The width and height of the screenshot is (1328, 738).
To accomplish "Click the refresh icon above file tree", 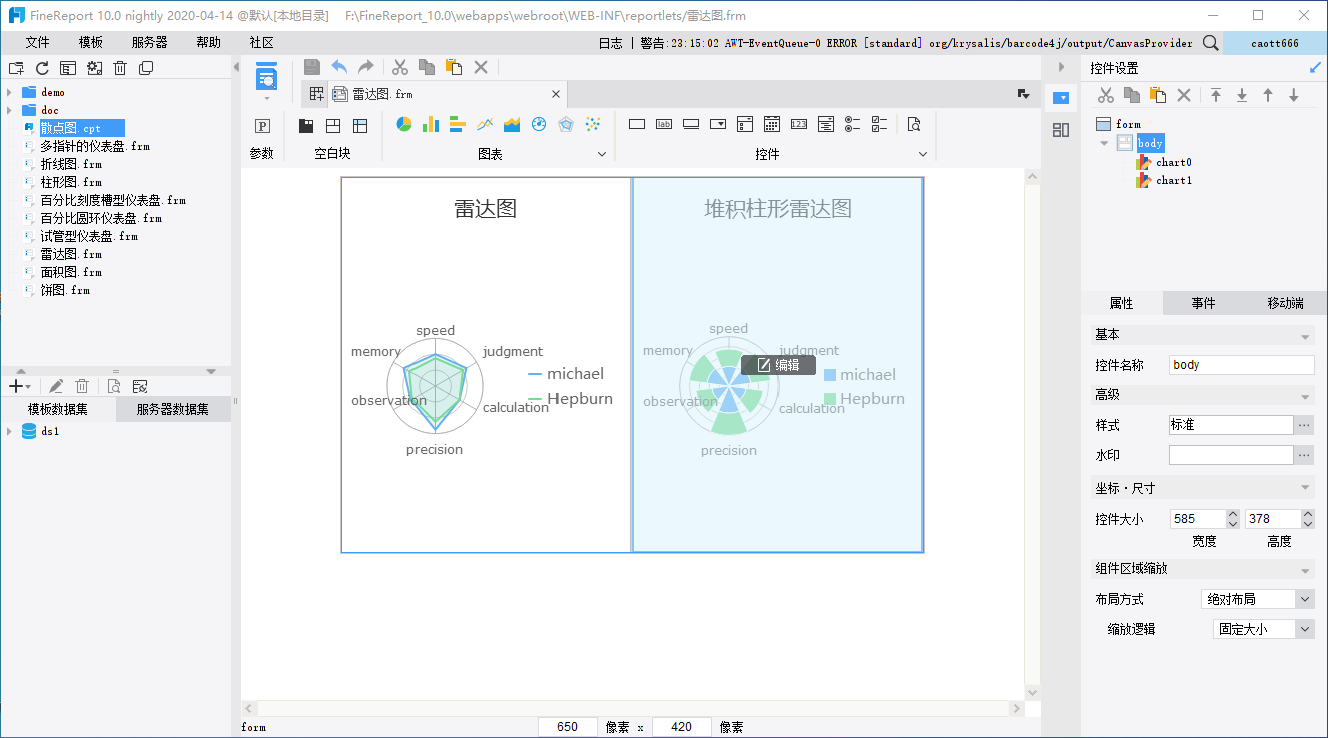I will (42, 68).
